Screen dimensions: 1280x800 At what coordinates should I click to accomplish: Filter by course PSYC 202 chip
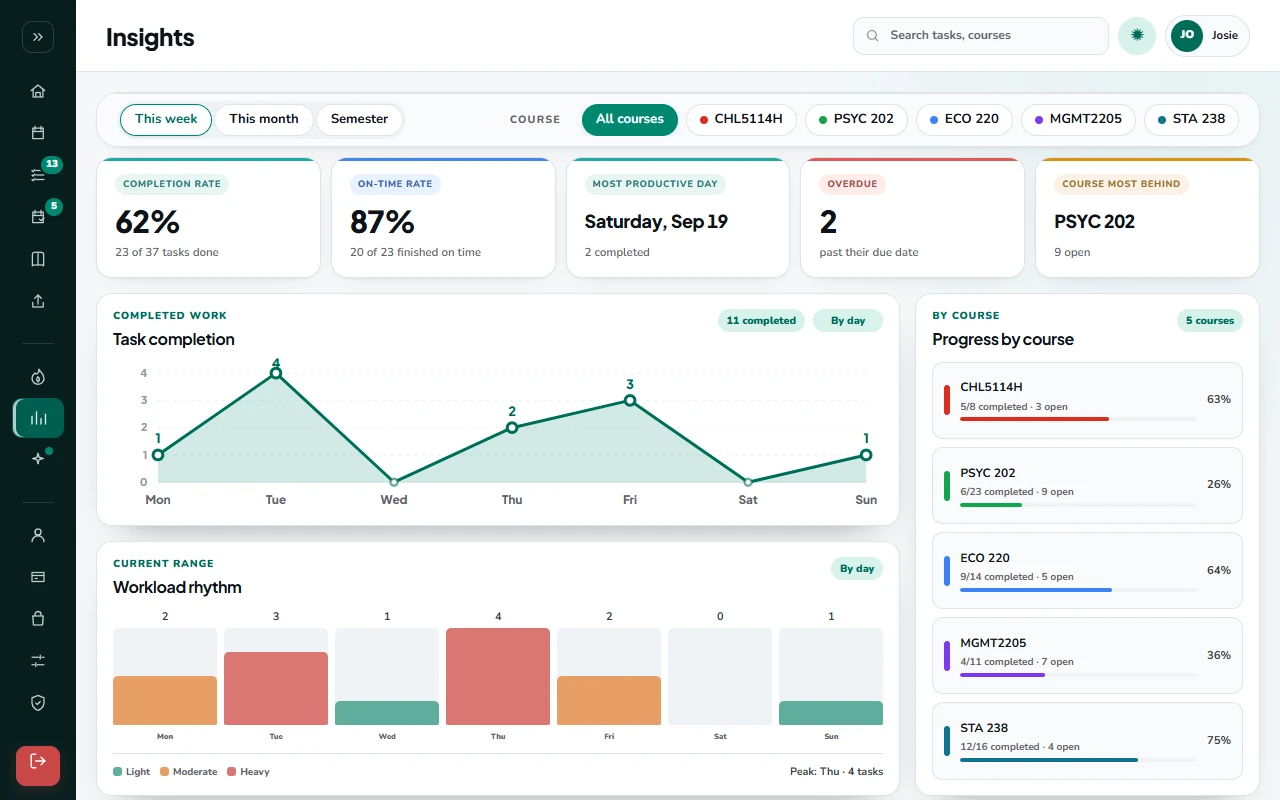tap(856, 120)
